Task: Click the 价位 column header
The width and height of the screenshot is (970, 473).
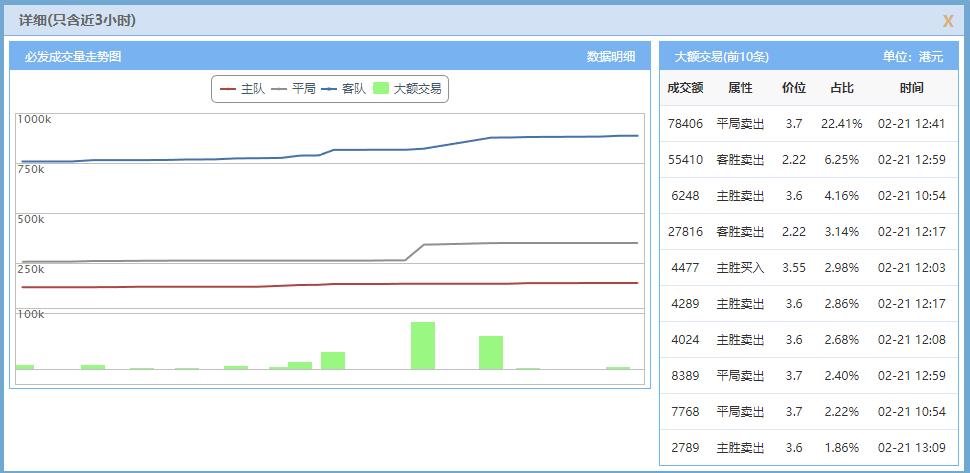Action: [x=794, y=88]
